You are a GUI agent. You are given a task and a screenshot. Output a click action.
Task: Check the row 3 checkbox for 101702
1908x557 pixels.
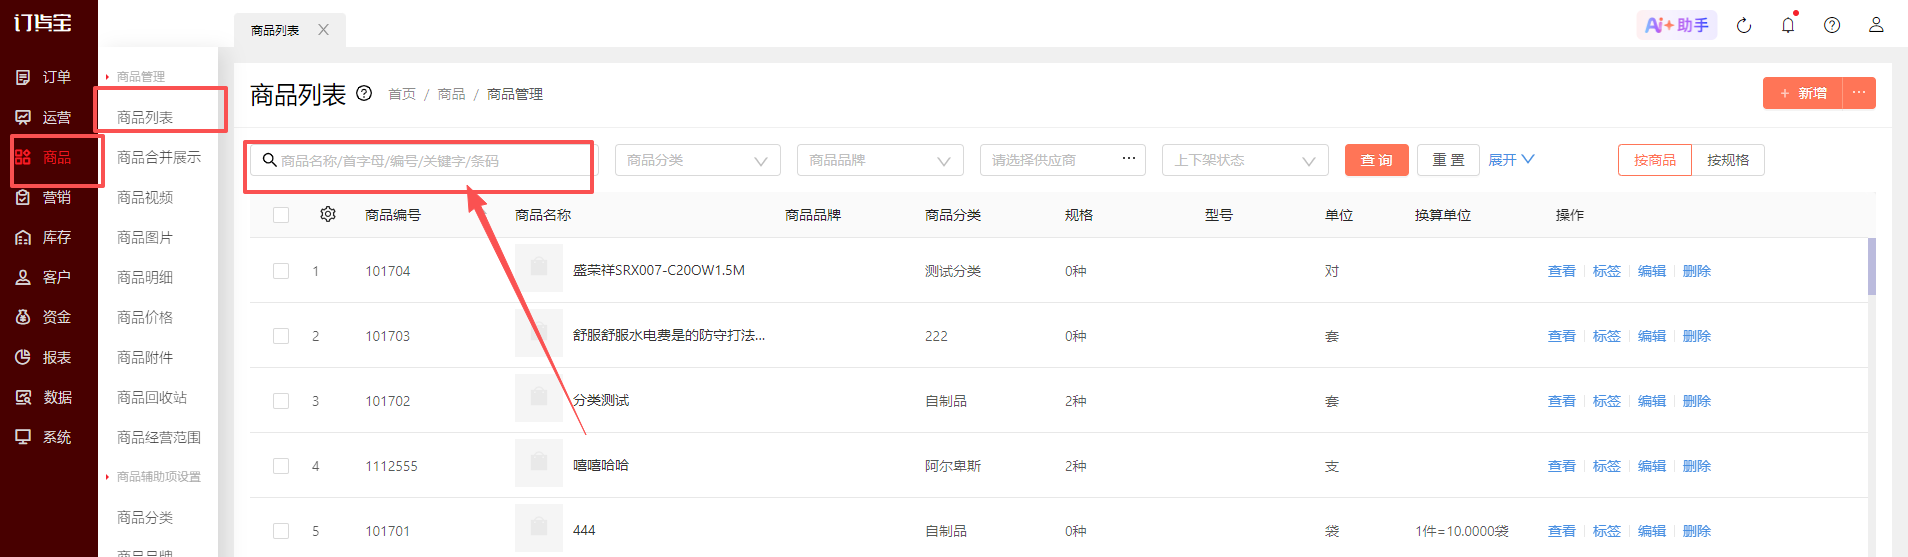[281, 401]
